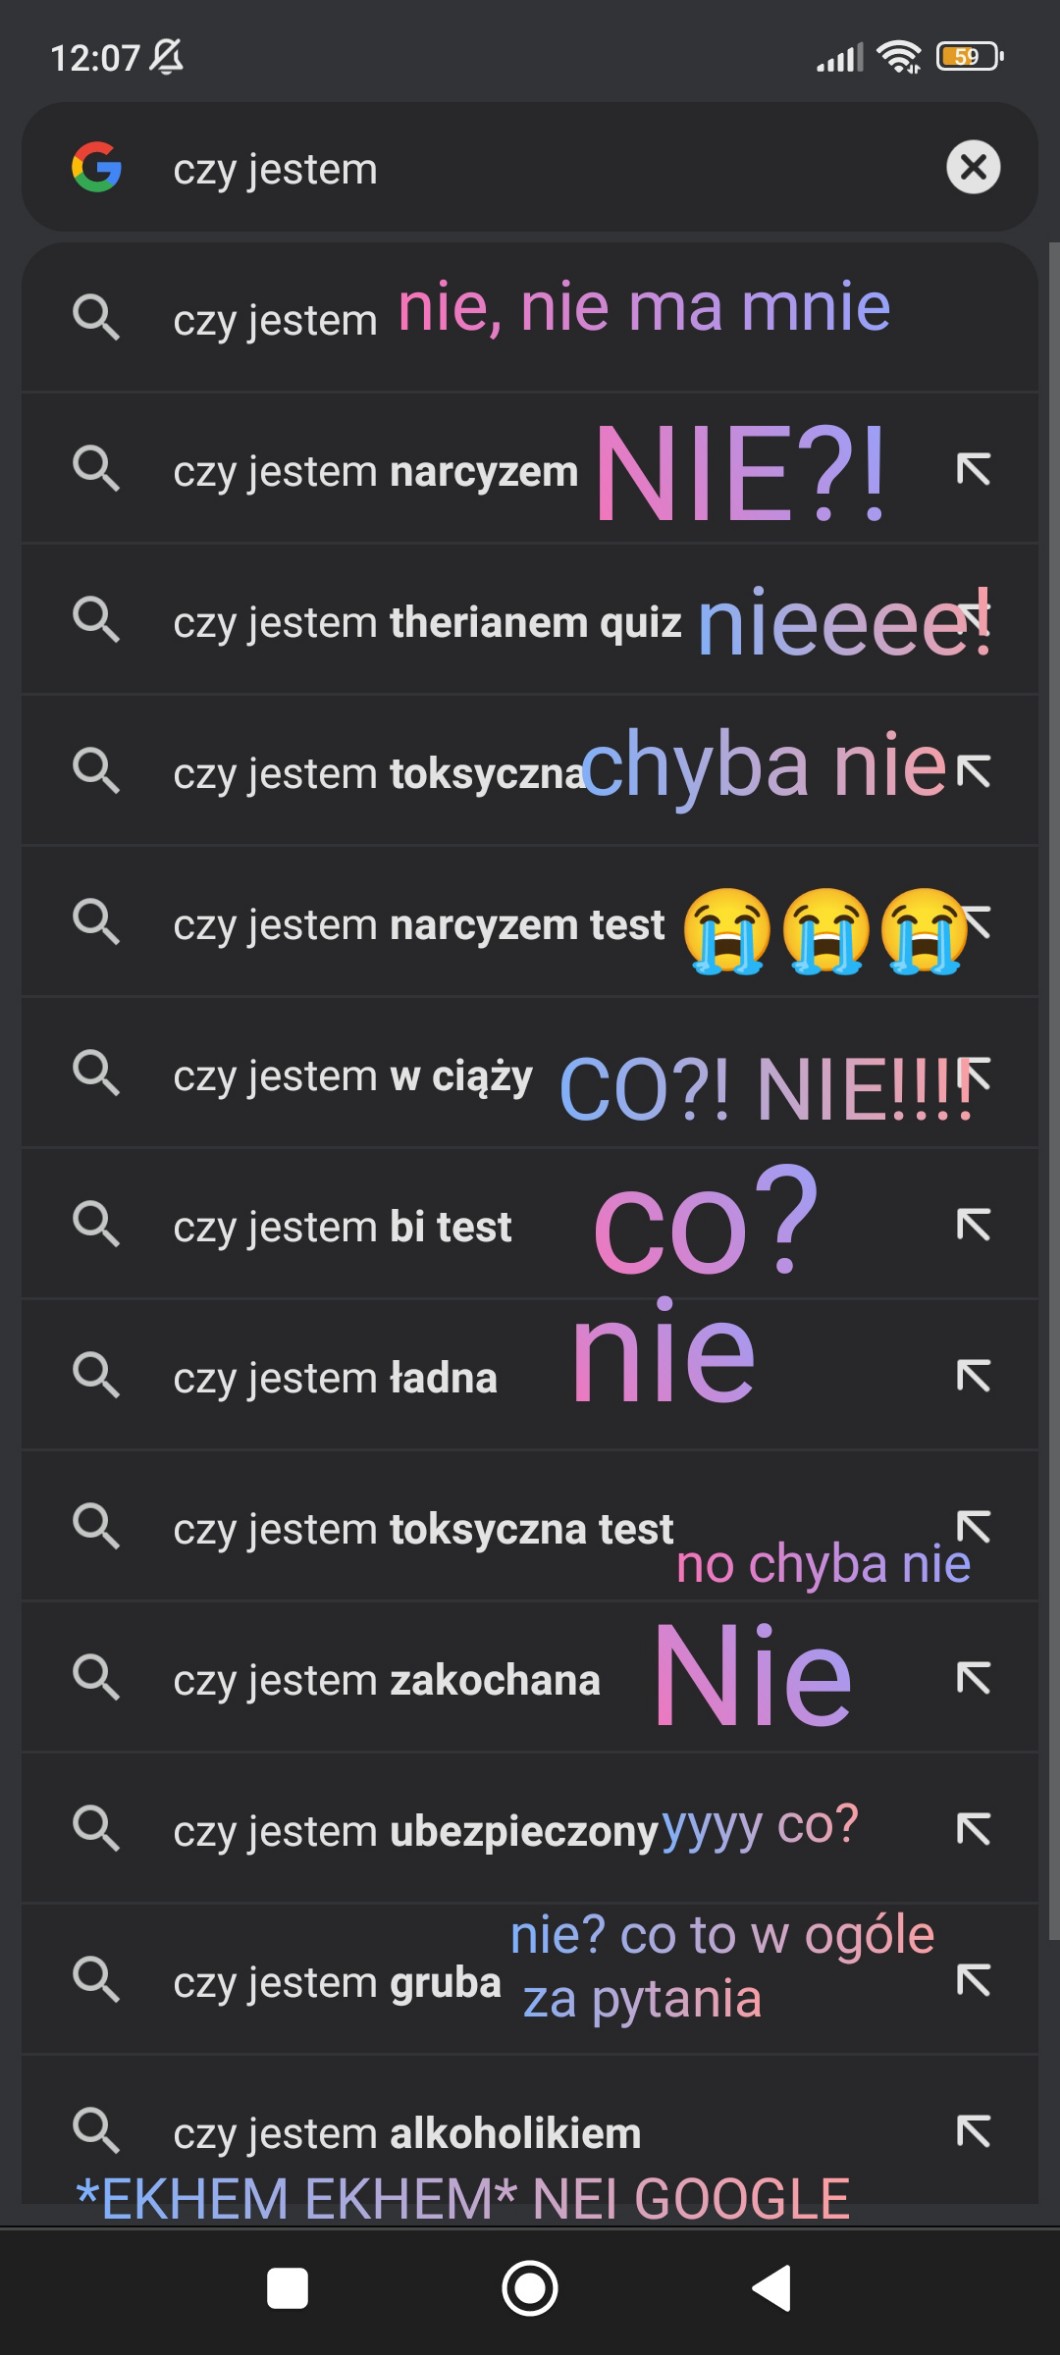Fill search with 'czy jestem bi test' using its arrow
This screenshot has height=2355, width=1060.
[973, 1225]
